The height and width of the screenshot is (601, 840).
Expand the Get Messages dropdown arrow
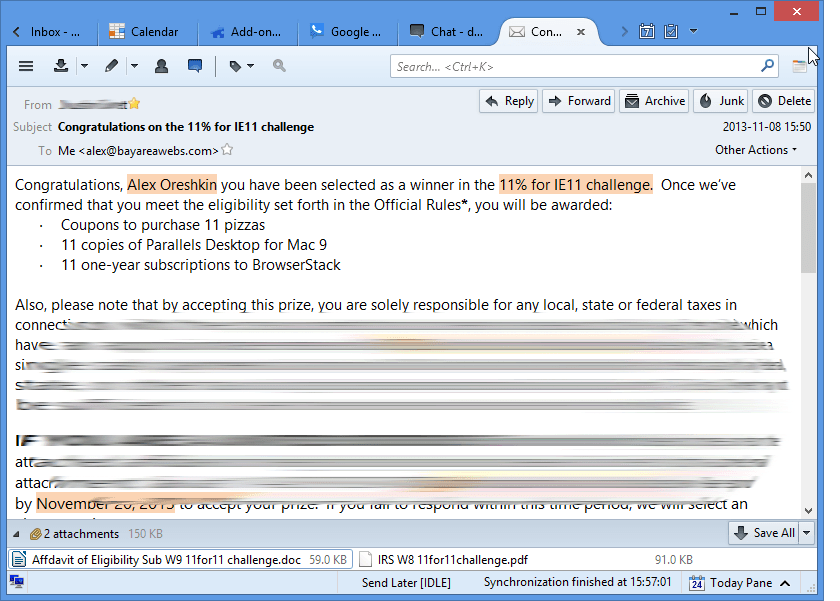84,66
